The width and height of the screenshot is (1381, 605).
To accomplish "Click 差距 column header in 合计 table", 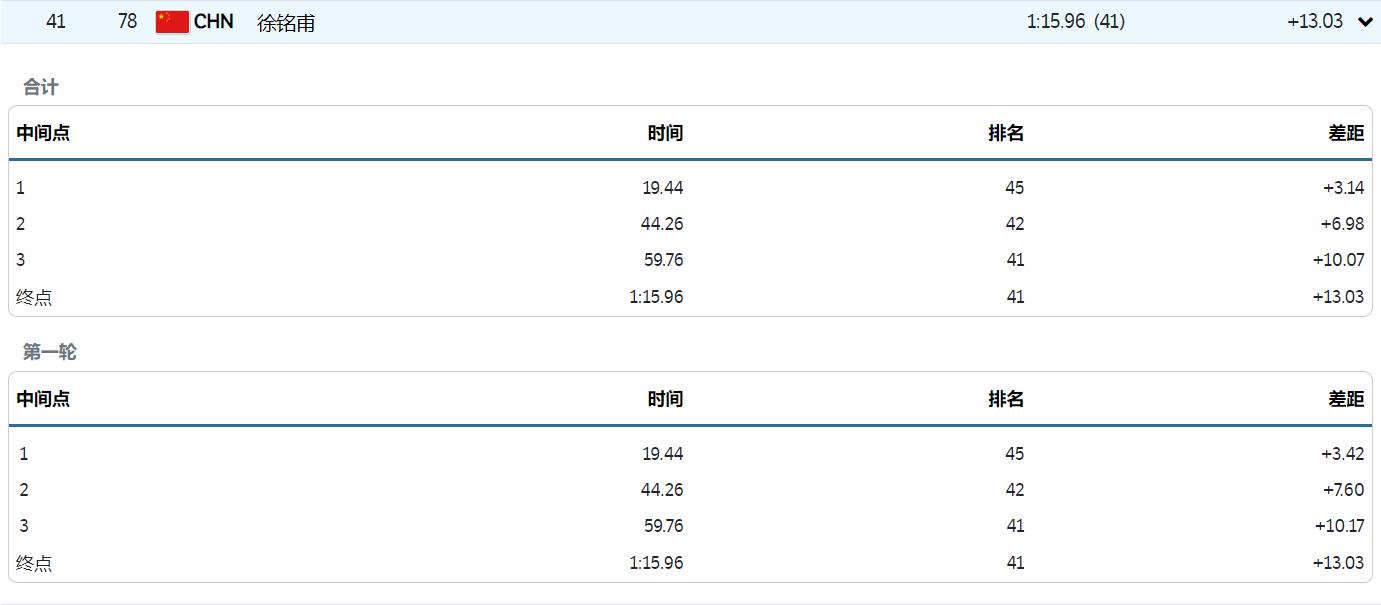I will (1346, 133).
